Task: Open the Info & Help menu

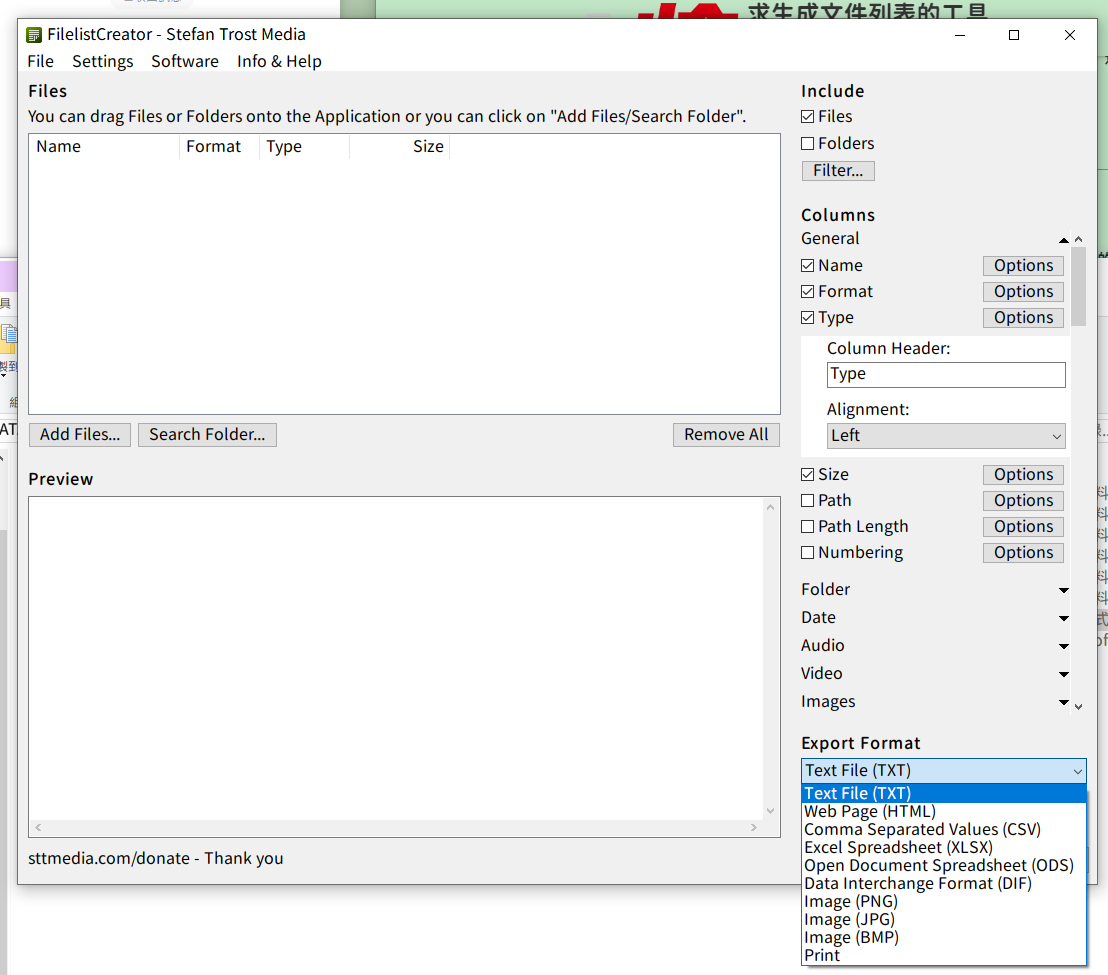Action: 279,62
